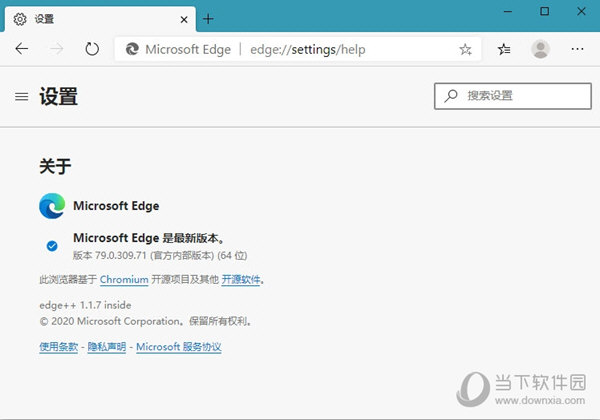Open the three-dot settings and more menu
Viewport: 600px width, 420px height.
577,49
